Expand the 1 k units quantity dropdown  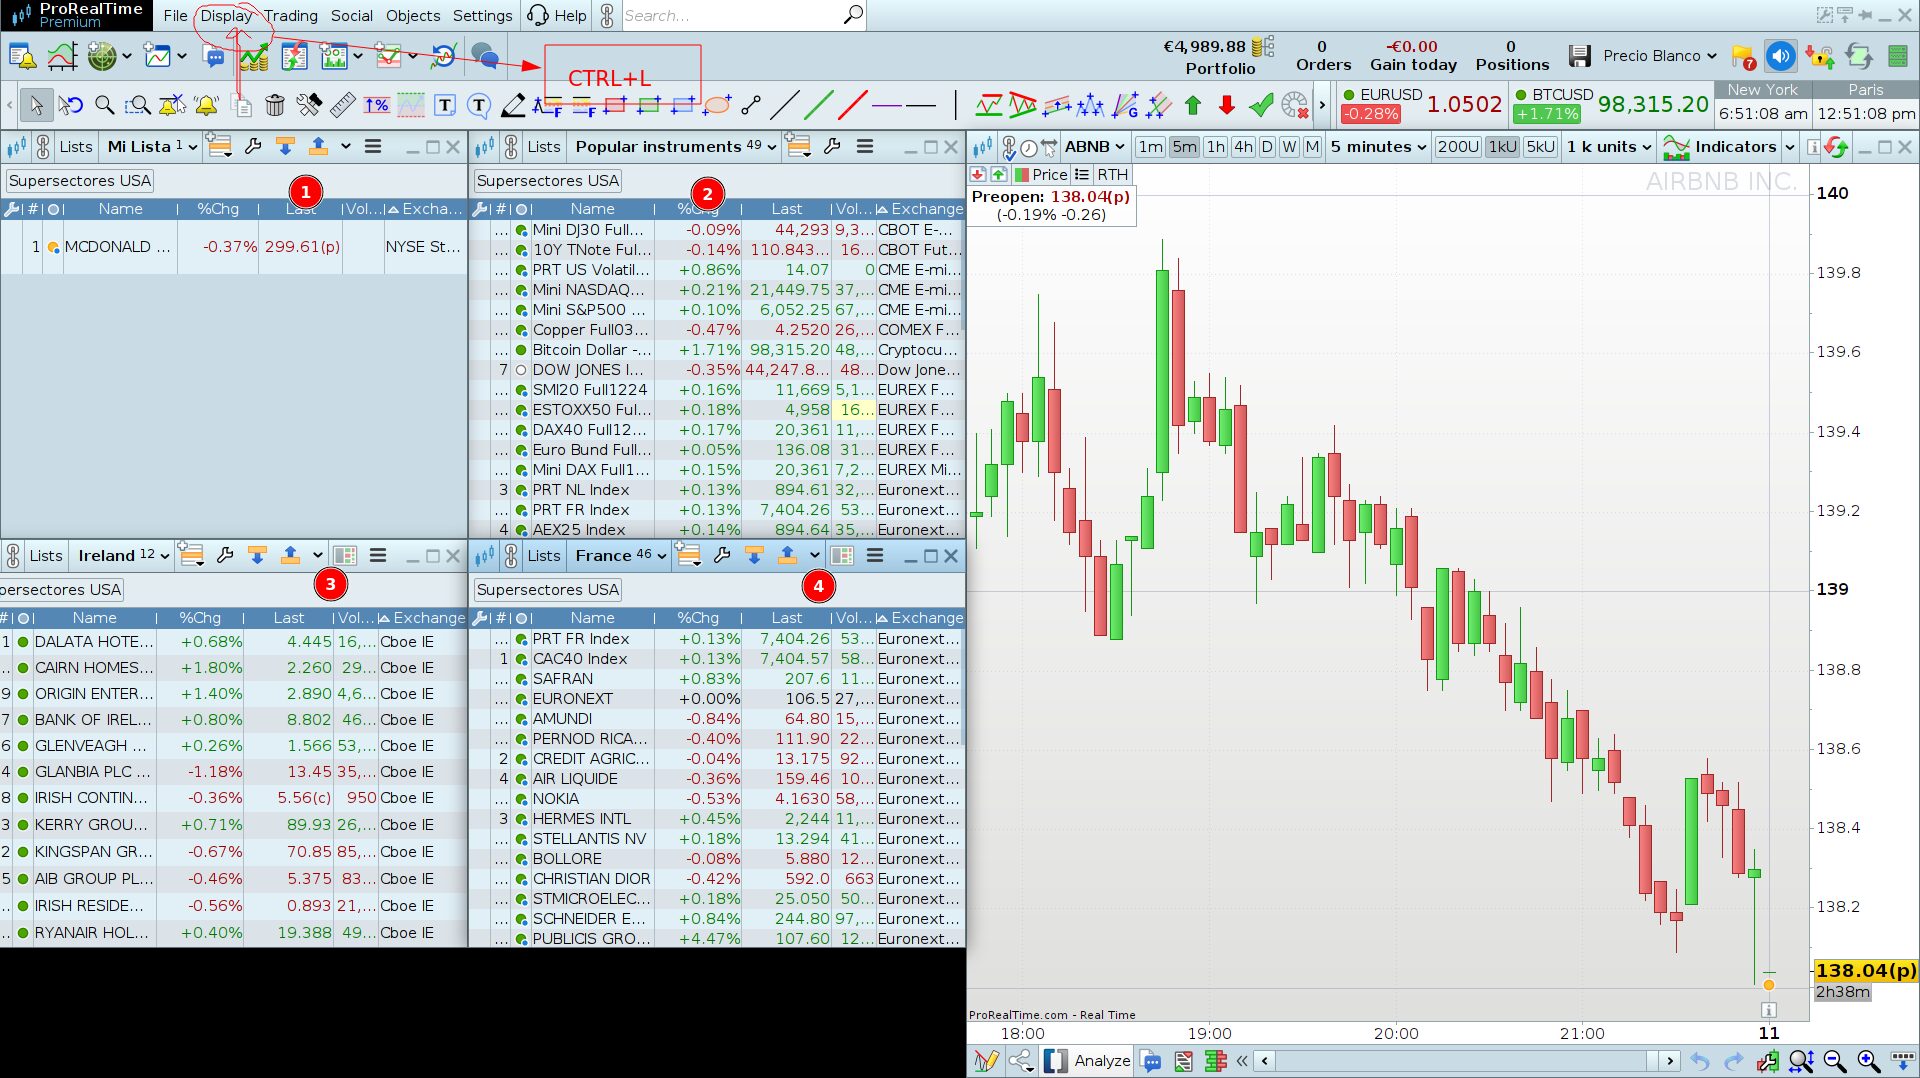point(1609,147)
